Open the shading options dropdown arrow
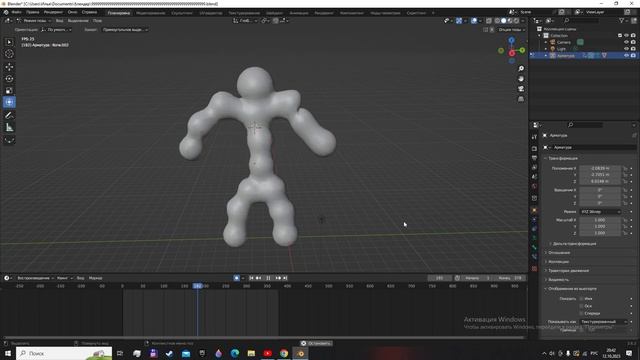The width and height of the screenshot is (640, 360). [x=523, y=20]
